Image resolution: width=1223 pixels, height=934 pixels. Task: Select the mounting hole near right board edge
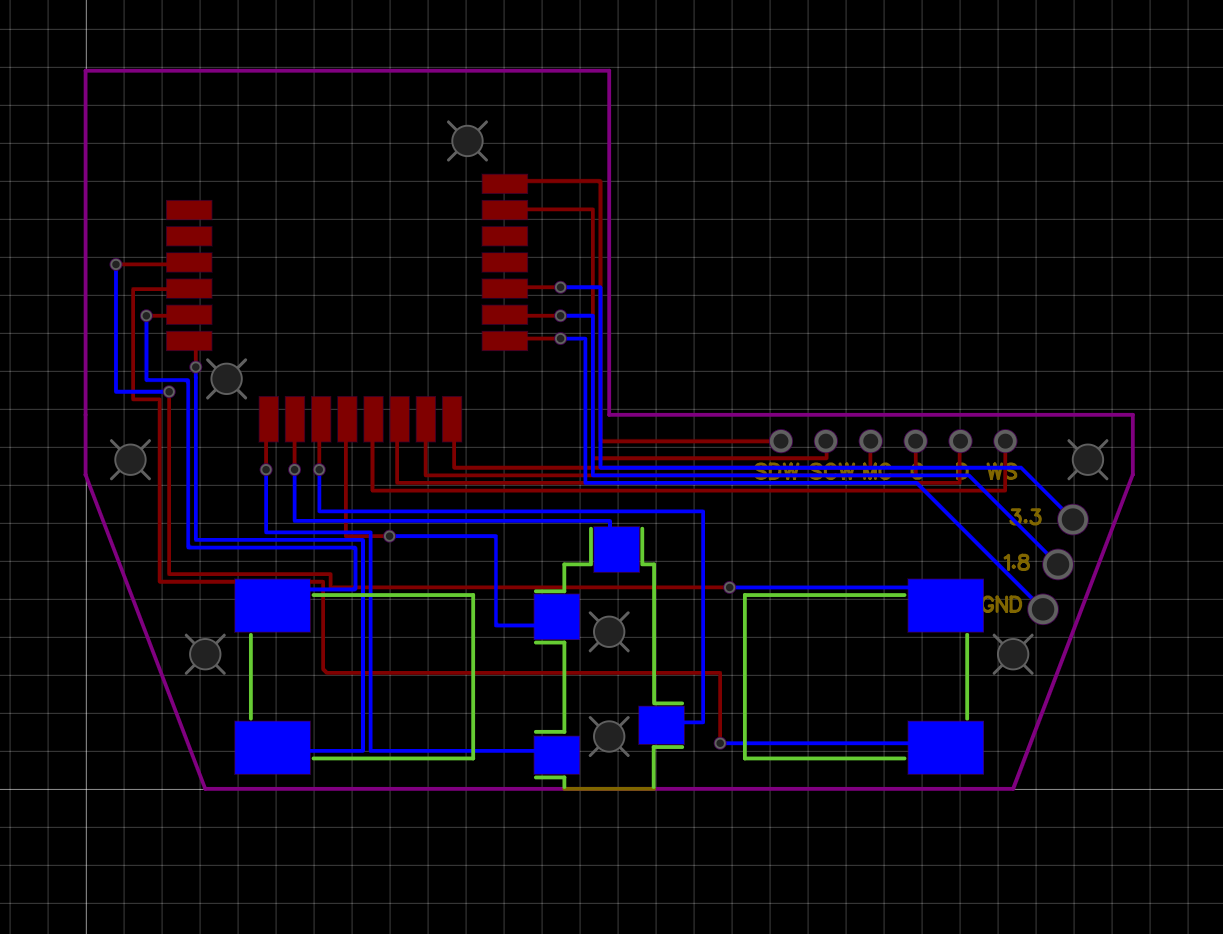[1088, 460]
